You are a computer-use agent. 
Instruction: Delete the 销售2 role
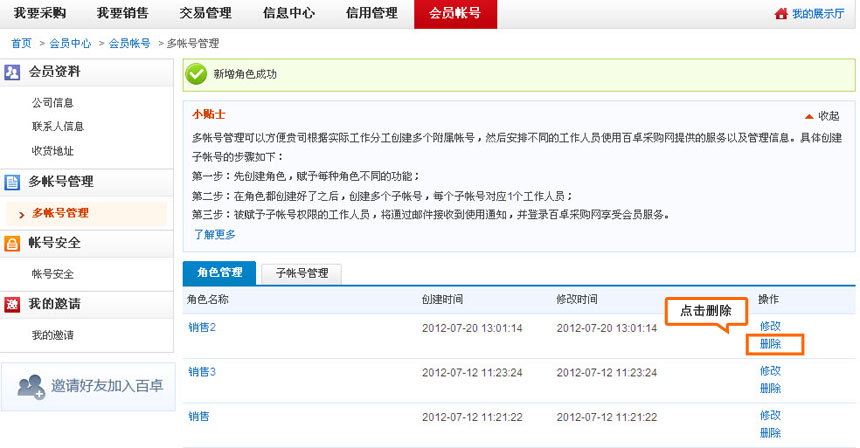point(770,344)
